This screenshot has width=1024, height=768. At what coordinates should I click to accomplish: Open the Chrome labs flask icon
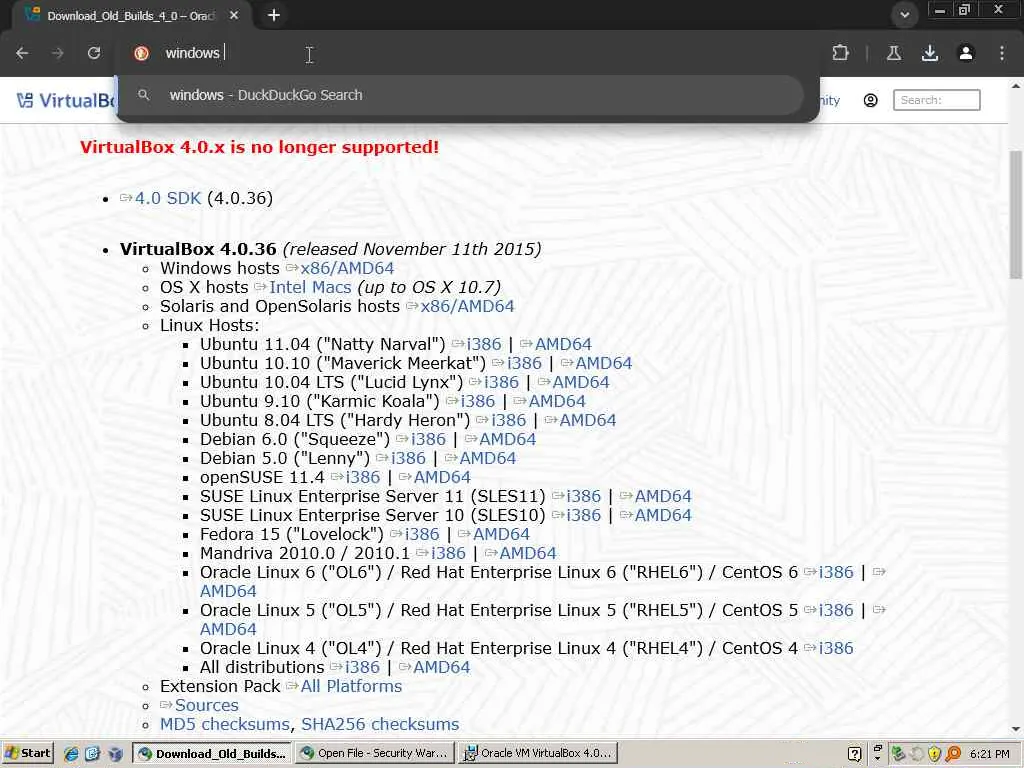click(x=894, y=53)
